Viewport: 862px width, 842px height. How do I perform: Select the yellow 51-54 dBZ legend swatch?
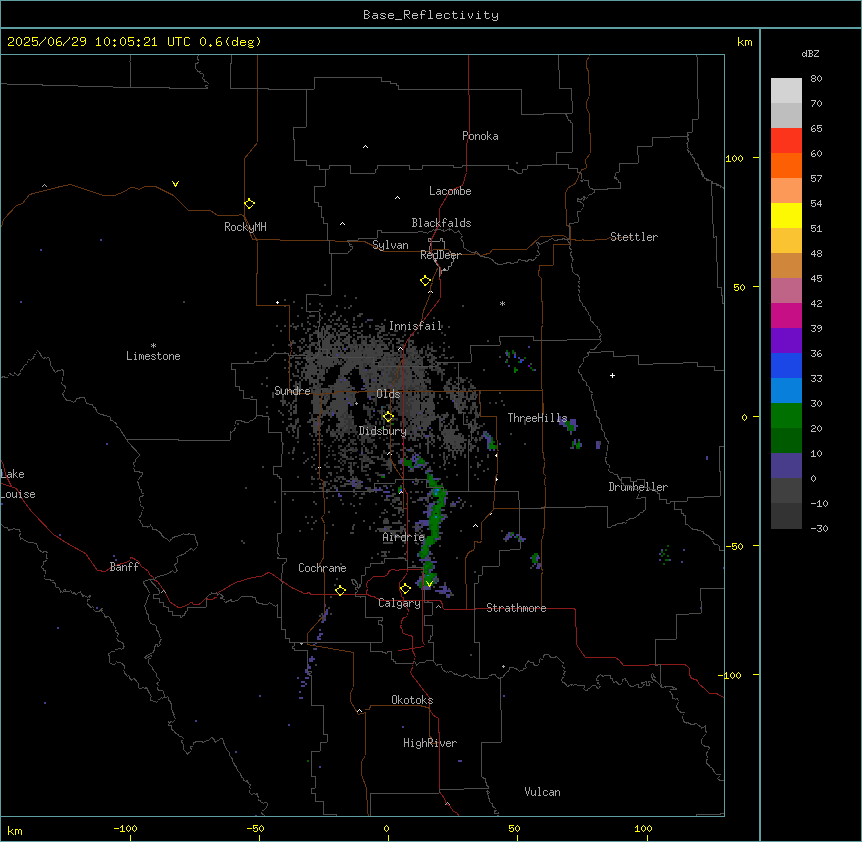click(x=786, y=215)
